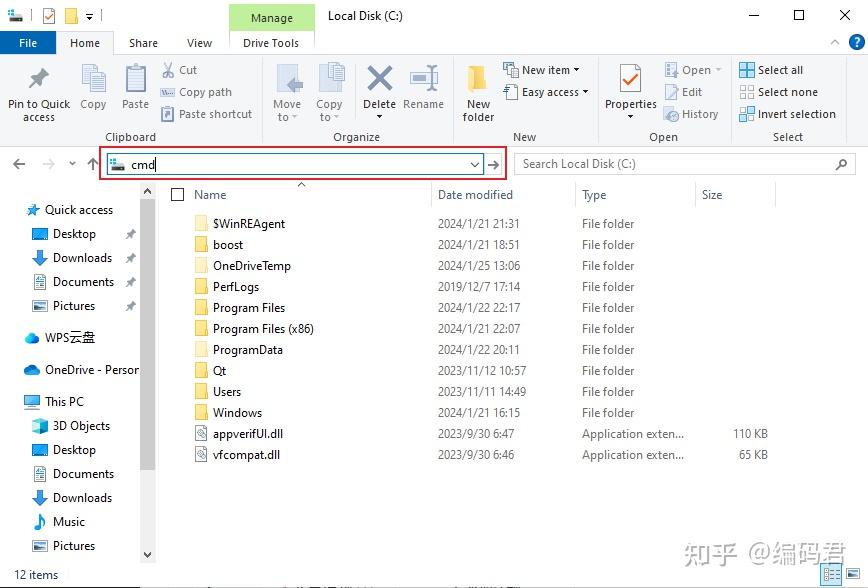Tick the checkbox beside the Name column

click(178, 194)
